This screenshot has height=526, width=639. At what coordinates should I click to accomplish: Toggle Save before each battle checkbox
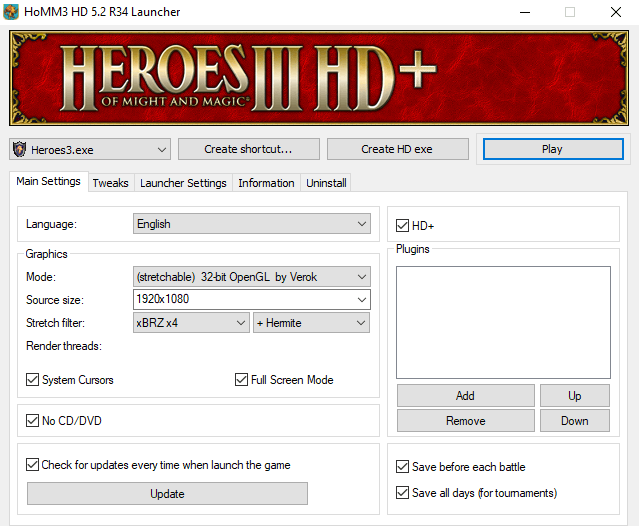click(402, 467)
